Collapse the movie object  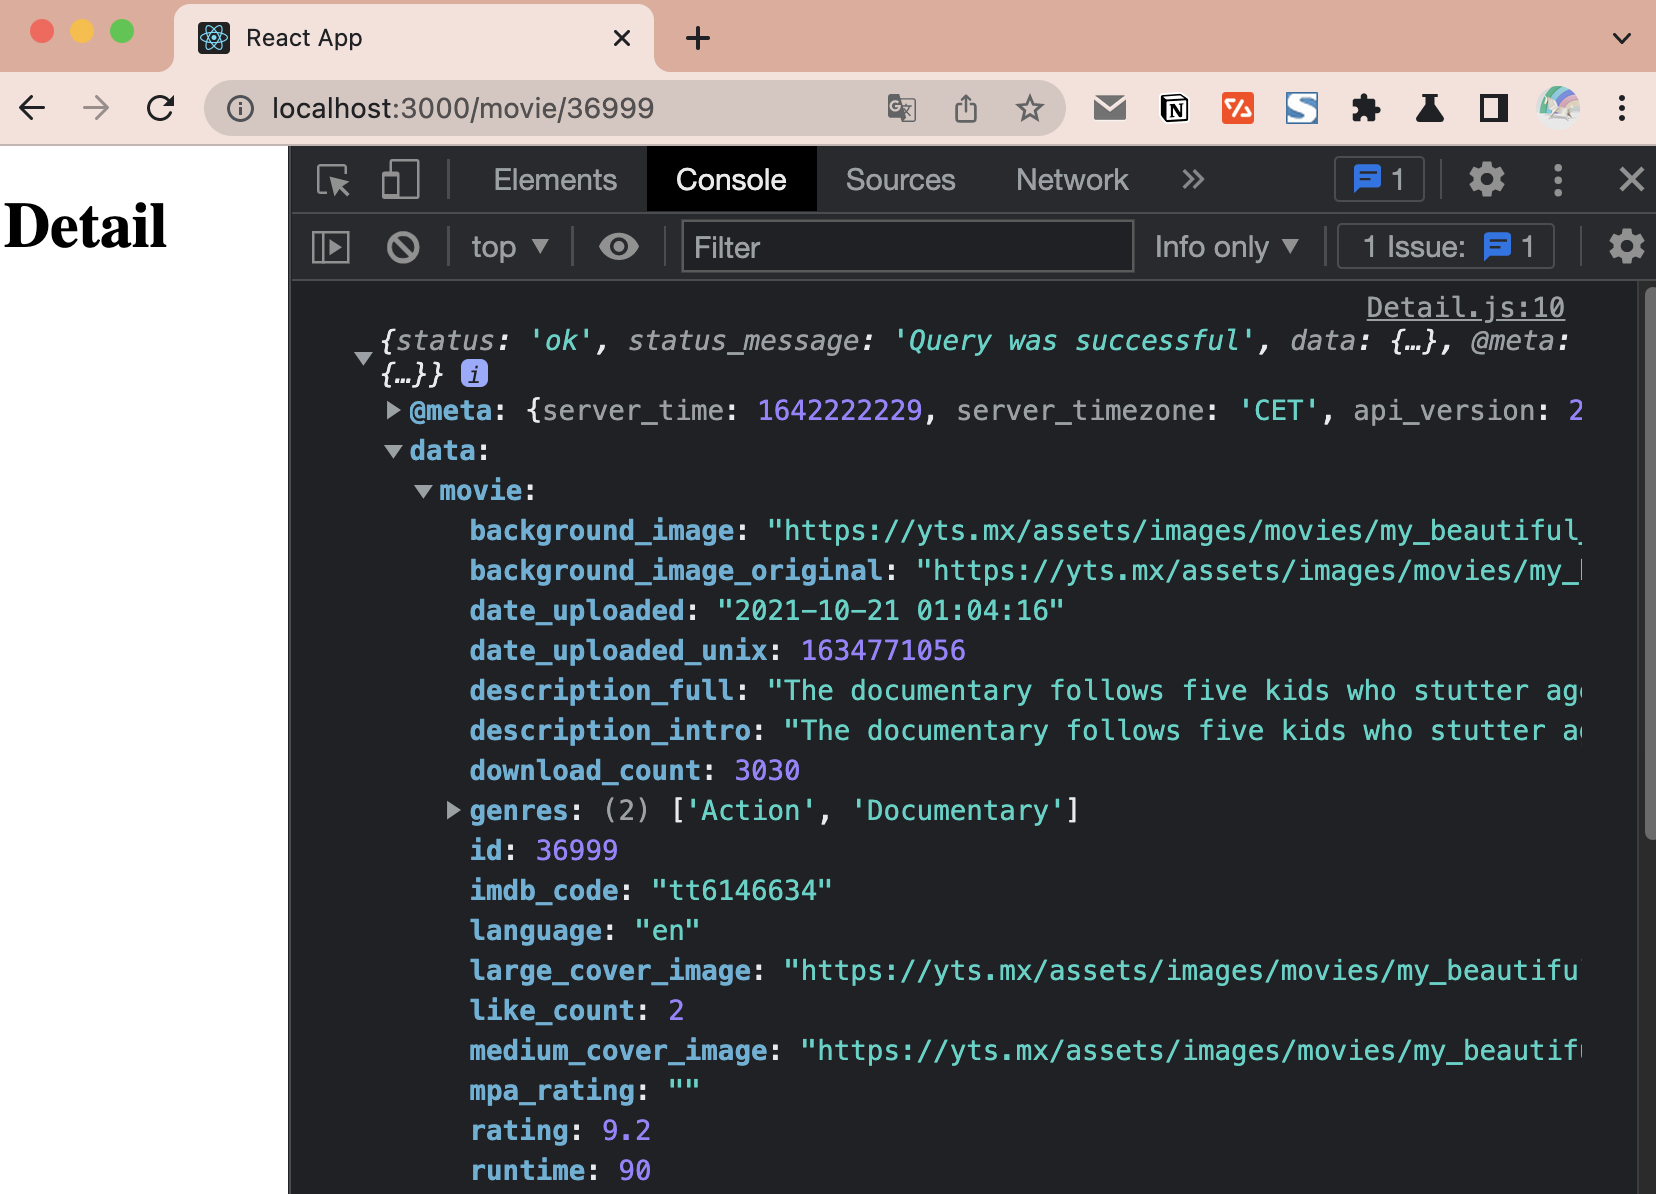pyautogui.click(x=423, y=491)
